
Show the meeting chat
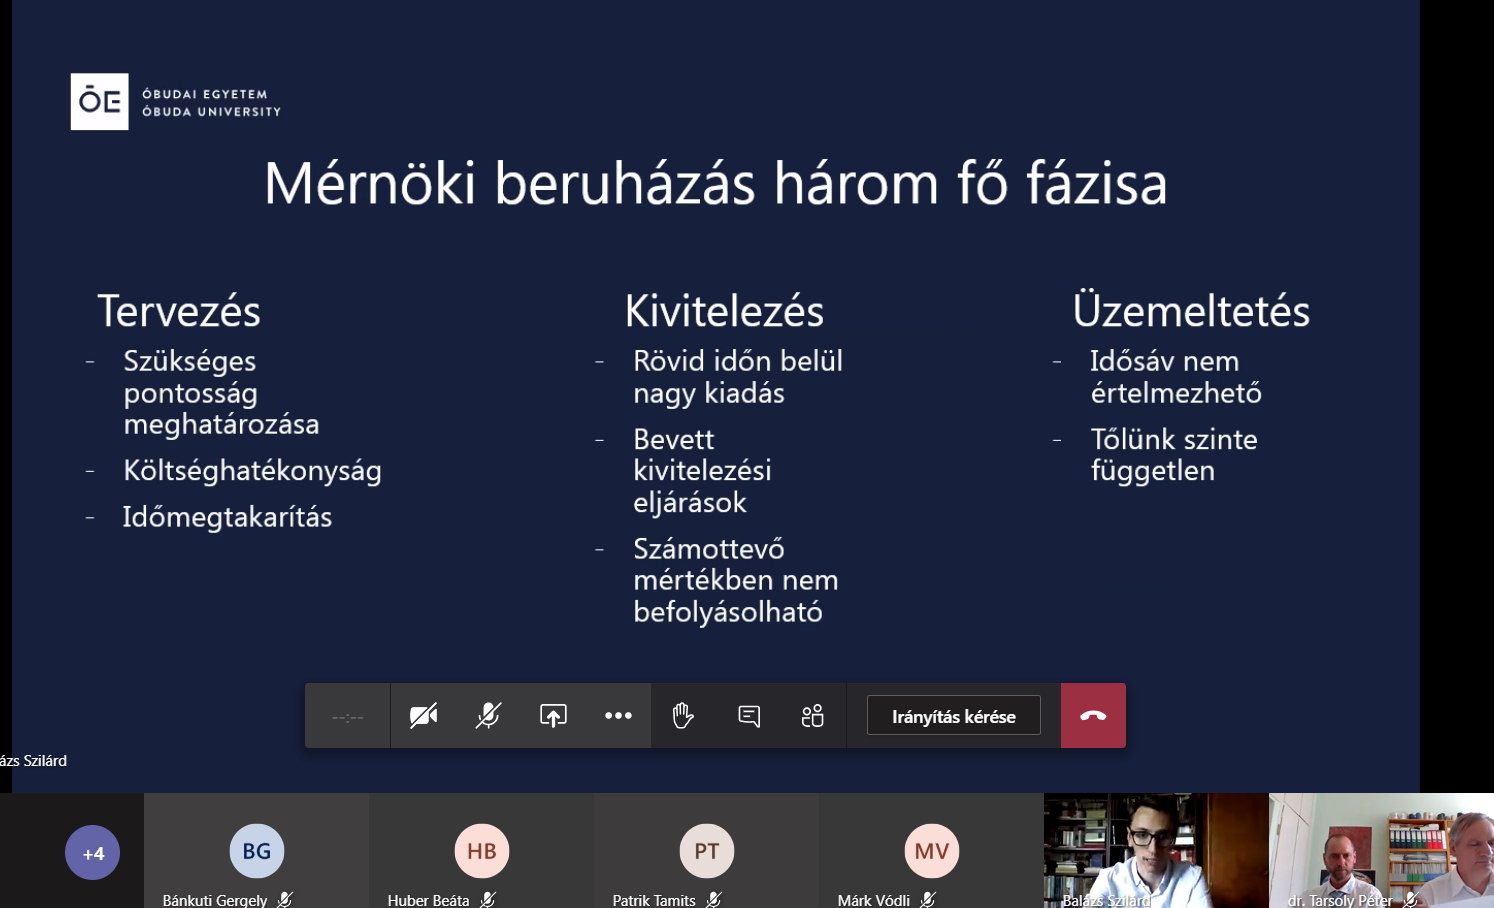(x=749, y=716)
